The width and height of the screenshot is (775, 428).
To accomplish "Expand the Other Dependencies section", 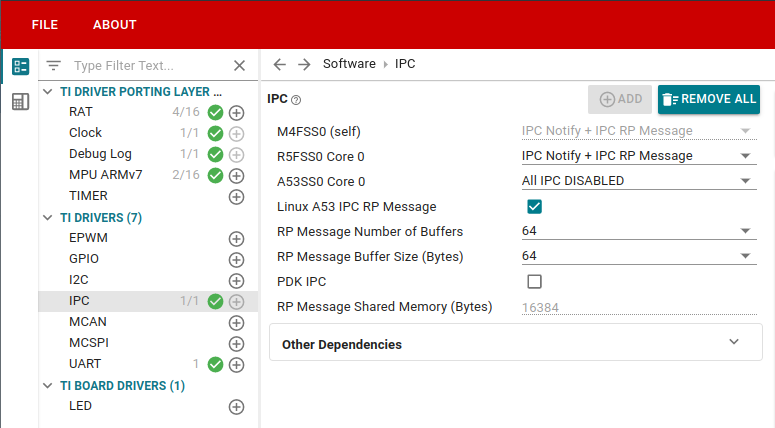I will tap(516, 342).
